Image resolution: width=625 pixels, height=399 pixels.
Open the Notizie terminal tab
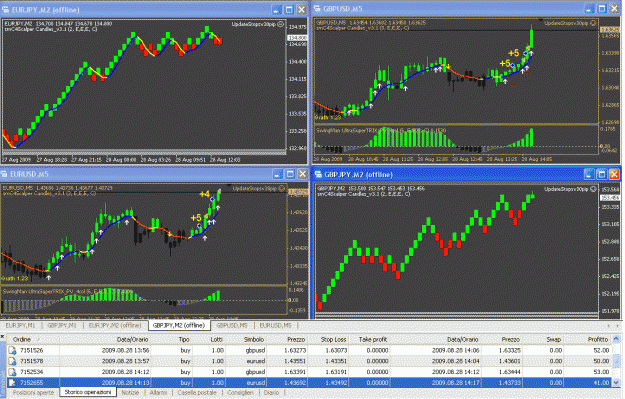point(130,393)
